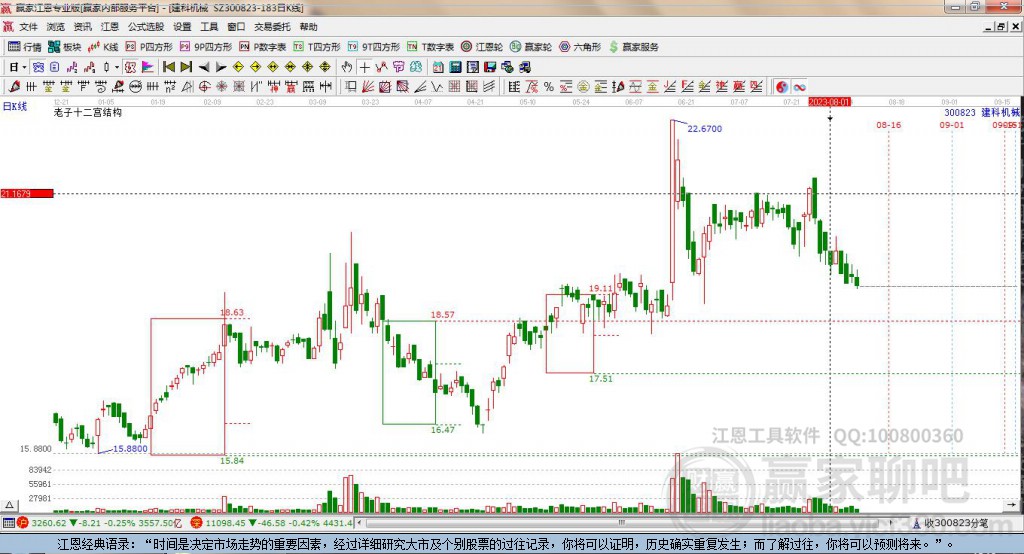
Task: Select the crosshair target circle tool
Action: point(204,86)
